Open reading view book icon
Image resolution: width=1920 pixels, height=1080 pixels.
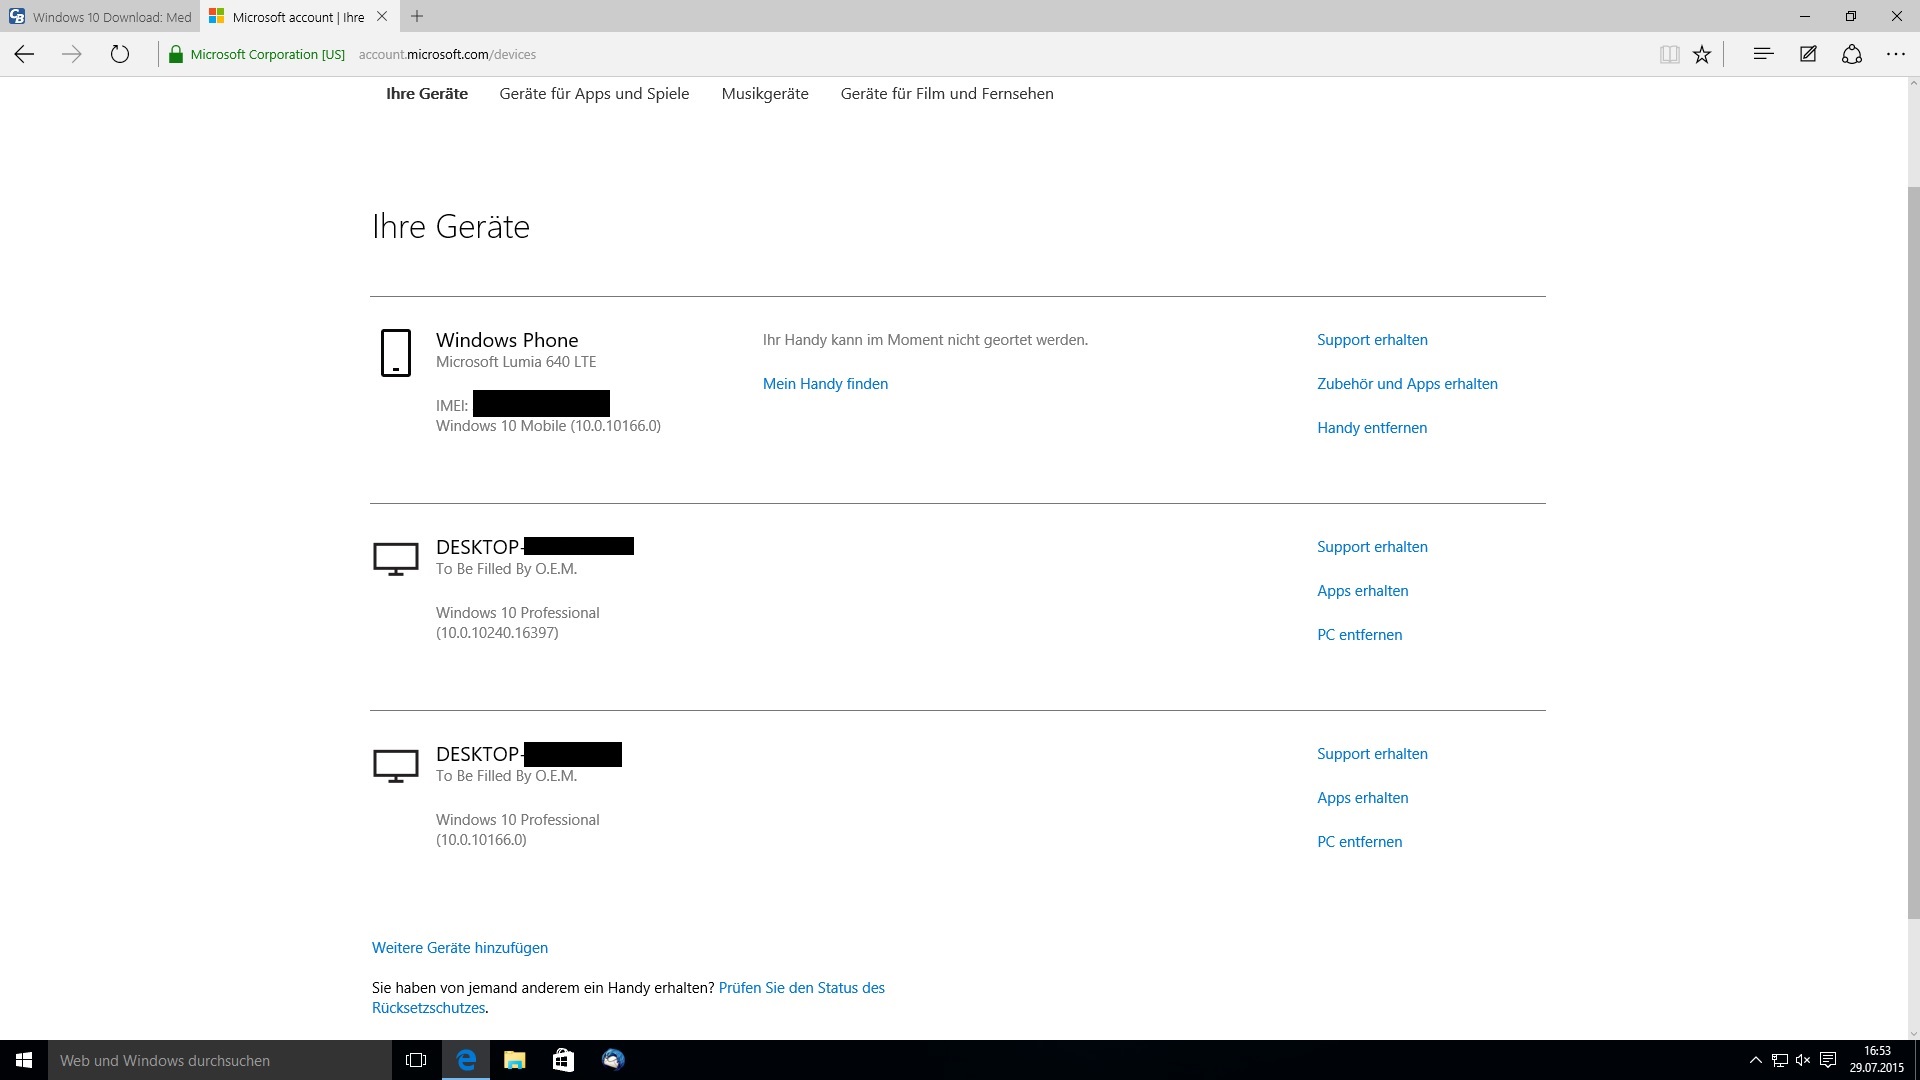[1669, 55]
